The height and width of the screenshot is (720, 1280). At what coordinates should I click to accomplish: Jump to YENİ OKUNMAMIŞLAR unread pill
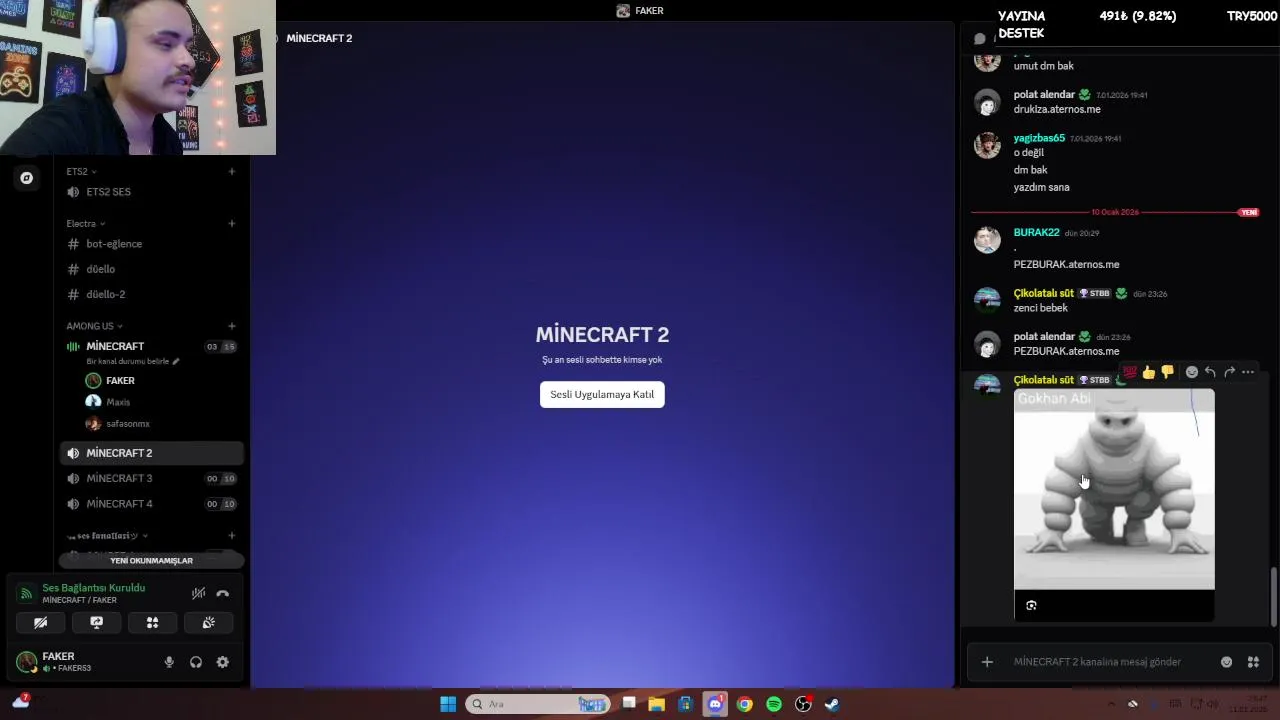pyautogui.click(x=151, y=560)
